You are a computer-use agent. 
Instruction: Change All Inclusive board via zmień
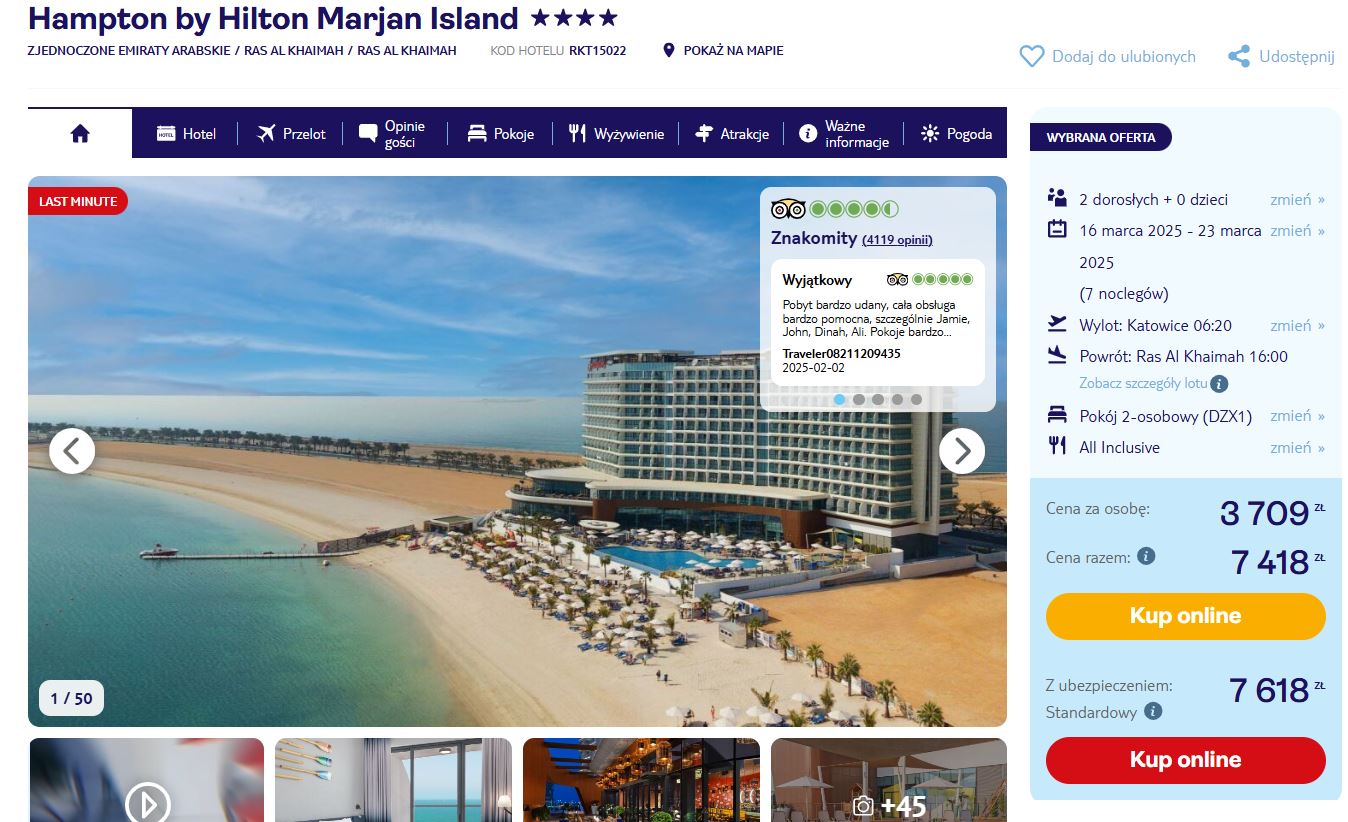(1297, 447)
